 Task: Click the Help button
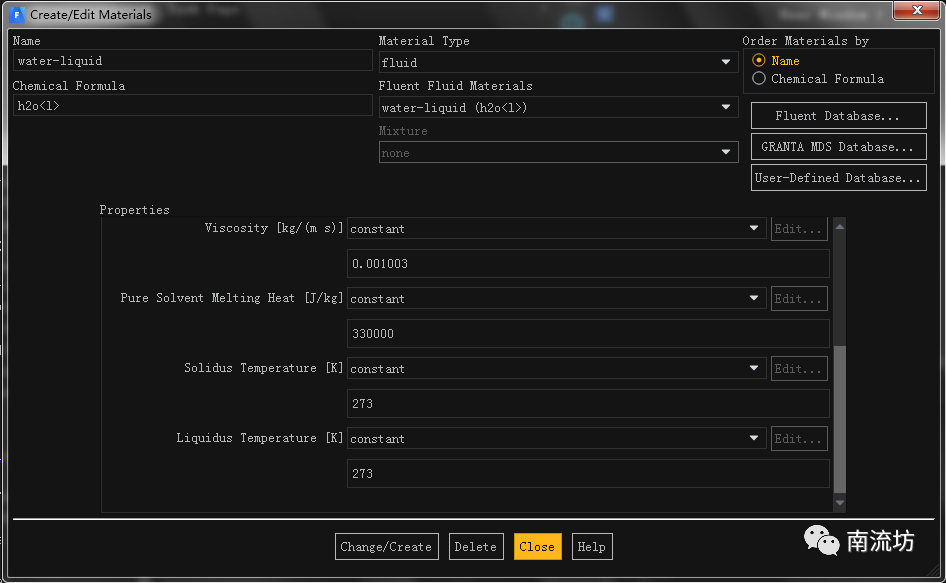click(x=592, y=546)
